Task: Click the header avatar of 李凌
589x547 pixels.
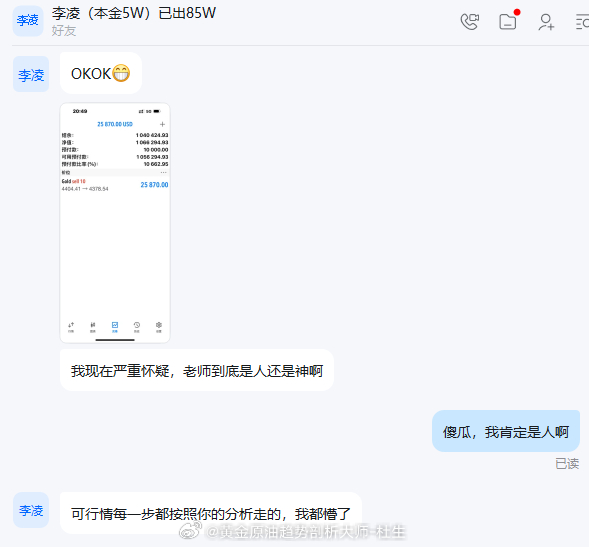Action: click(x=28, y=21)
